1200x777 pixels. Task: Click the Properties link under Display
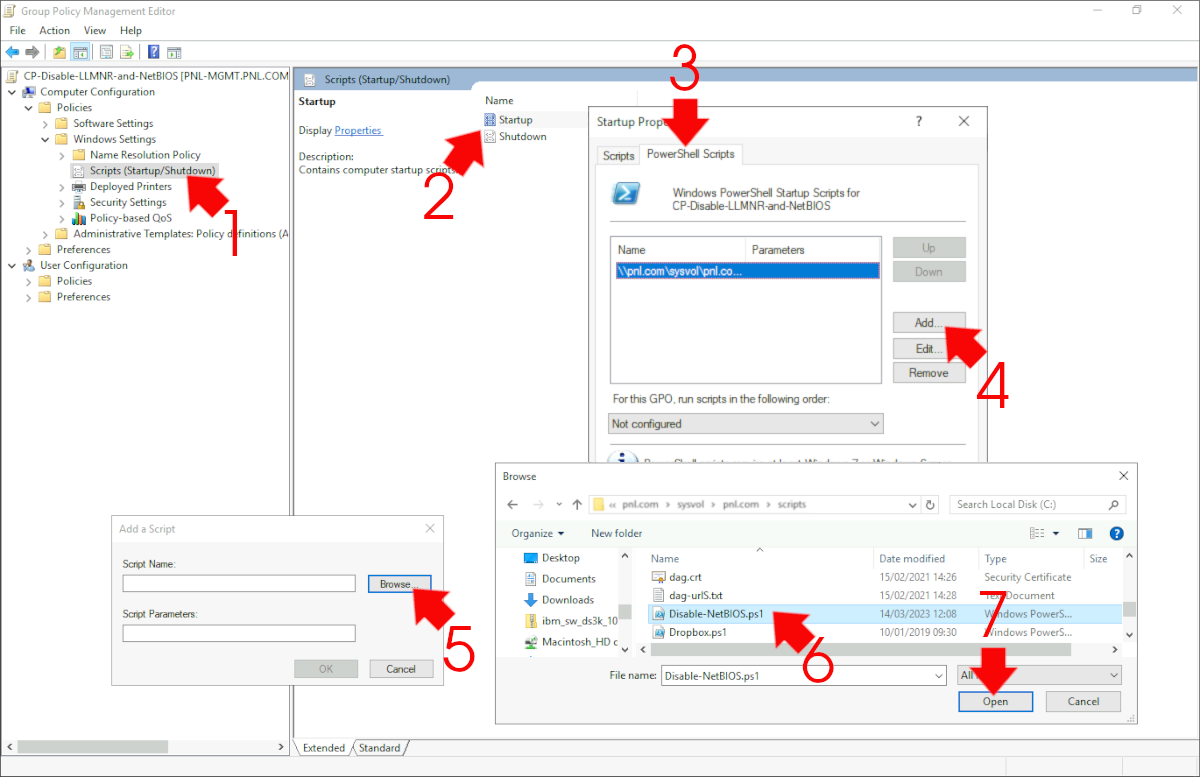358,130
